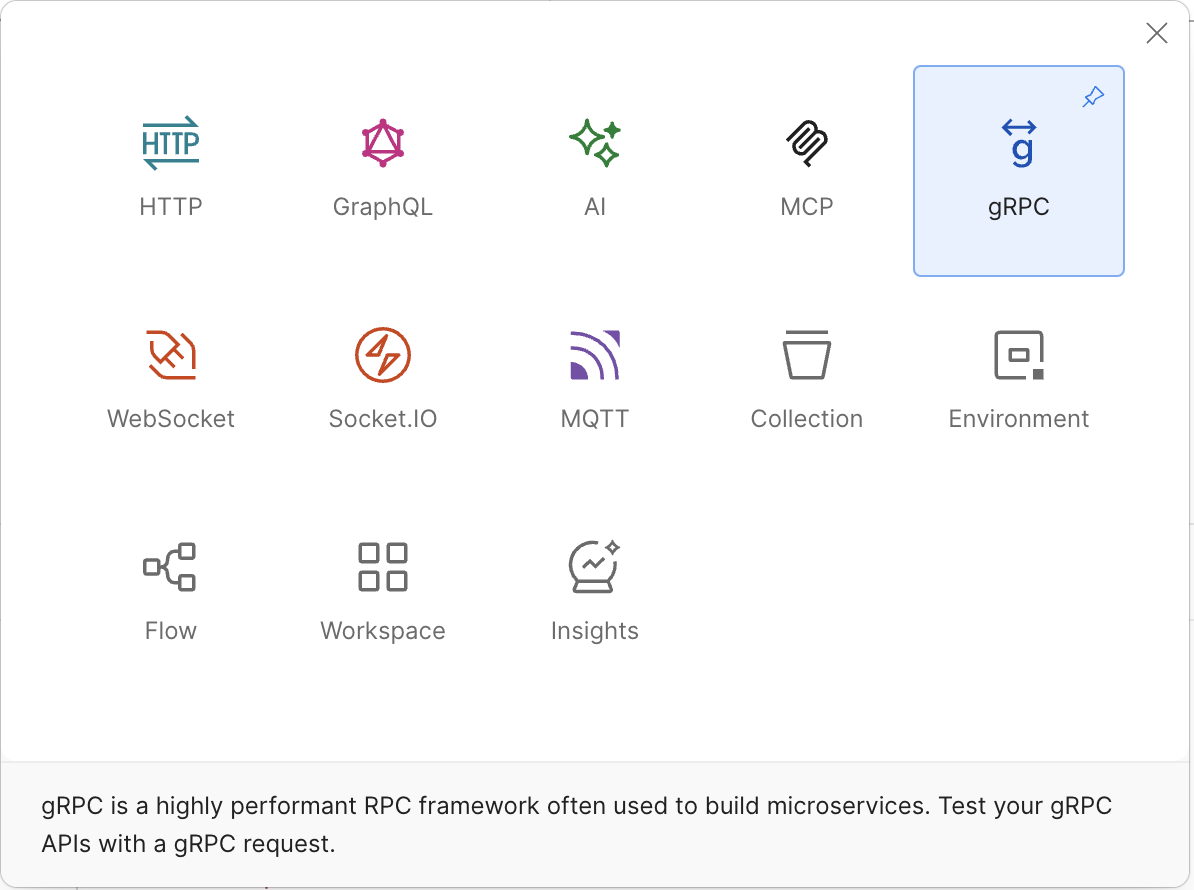Image resolution: width=1194 pixels, height=890 pixels.
Task: Pick the MCP icon
Action: tap(807, 143)
